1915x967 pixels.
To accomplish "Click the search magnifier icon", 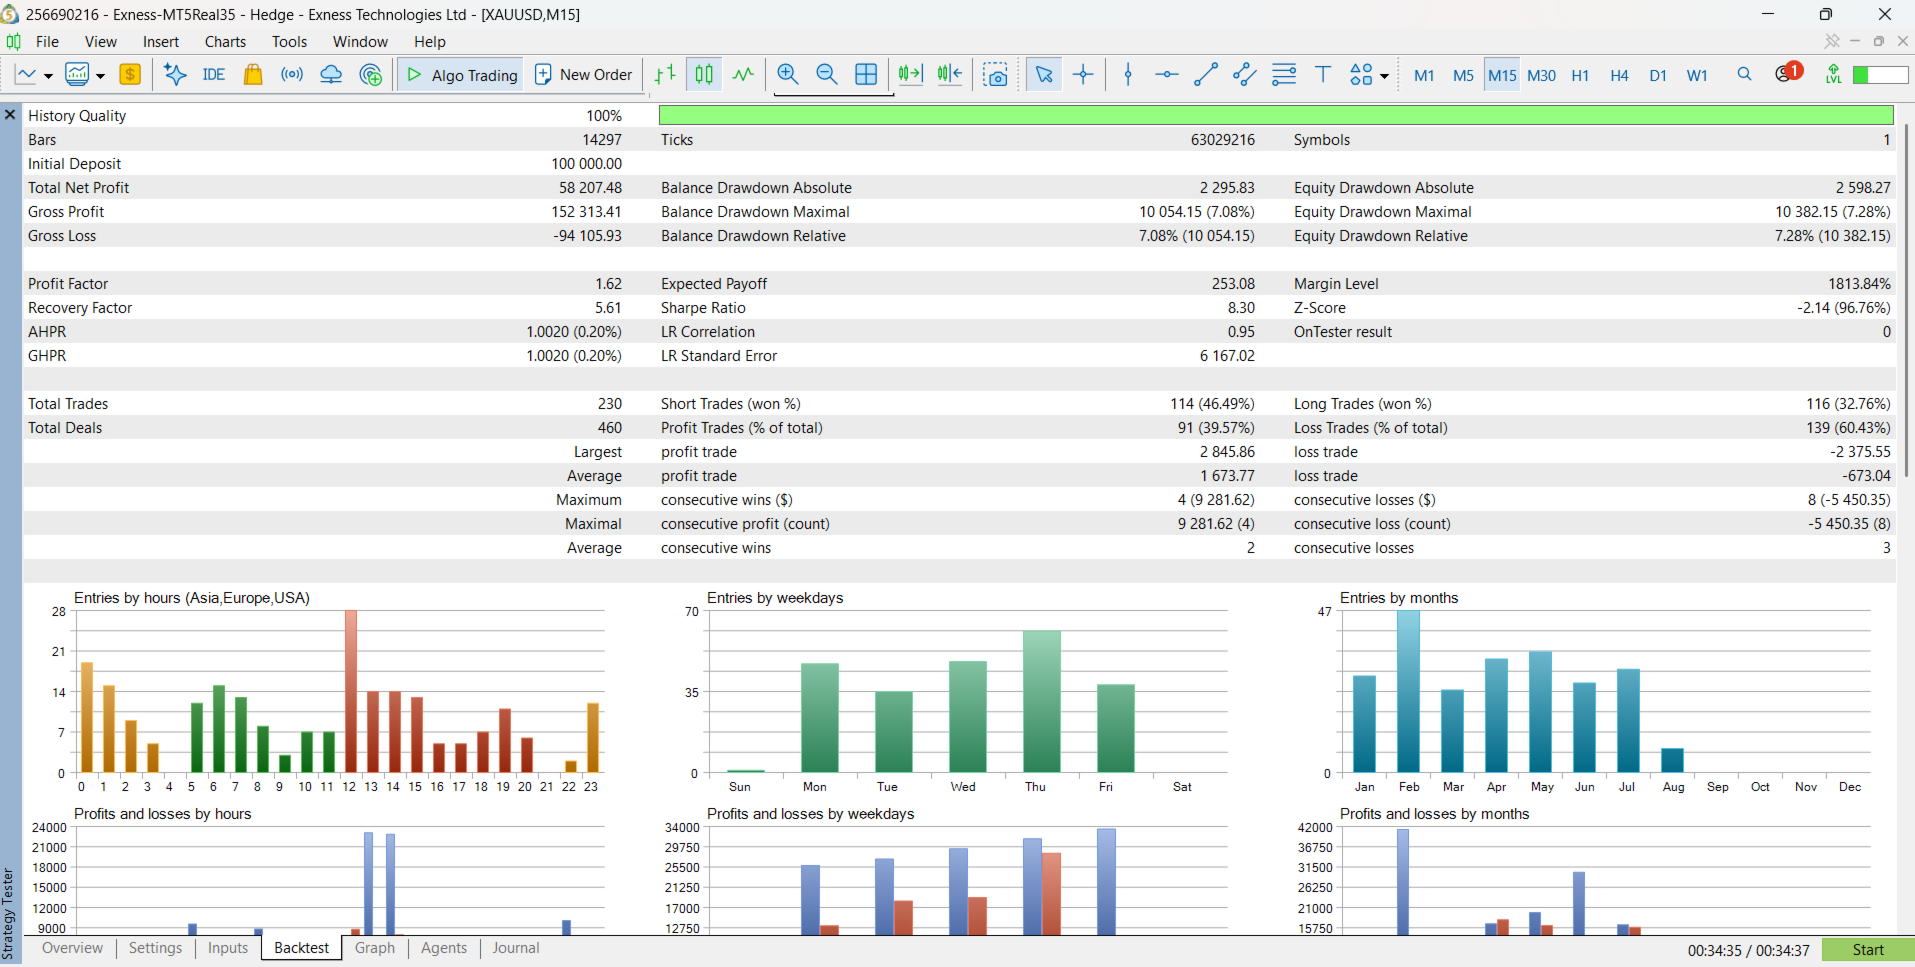I will tap(1744, 75).
